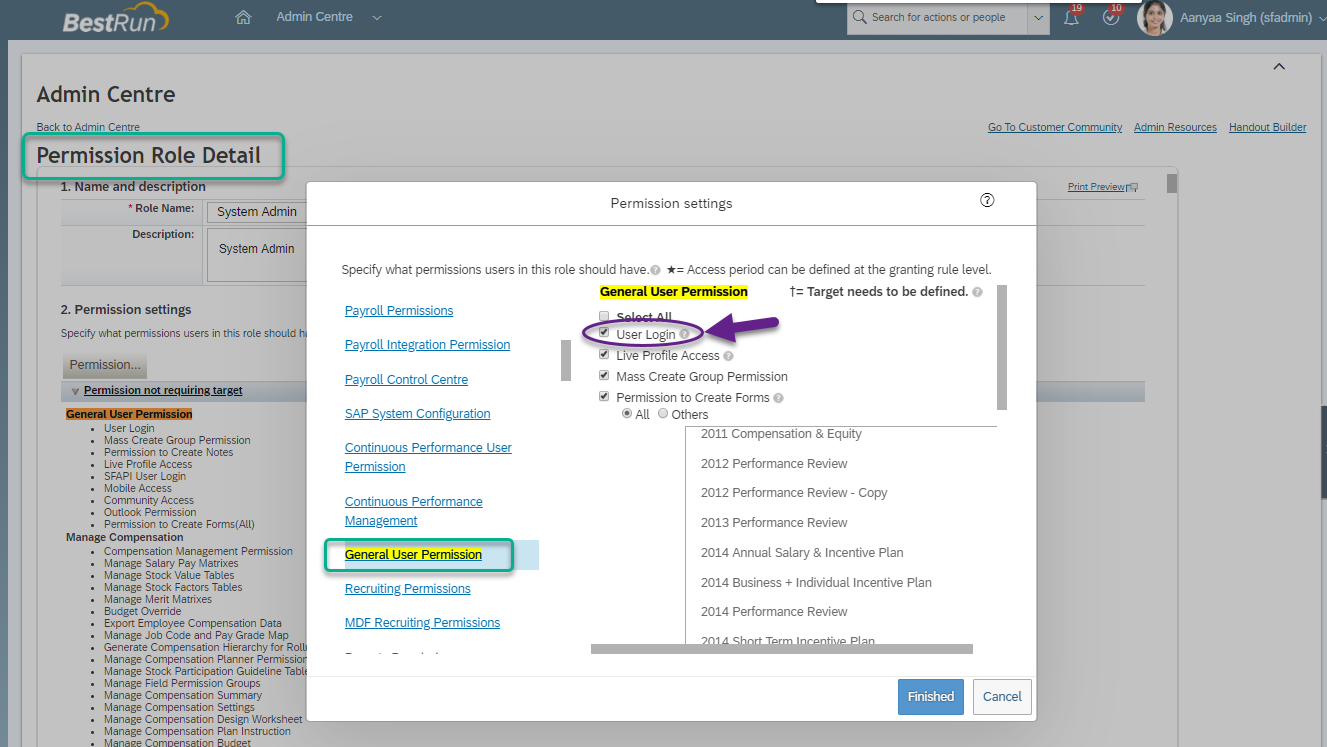Toggle Mass Create Group Permission checkbox

[604, 376]
